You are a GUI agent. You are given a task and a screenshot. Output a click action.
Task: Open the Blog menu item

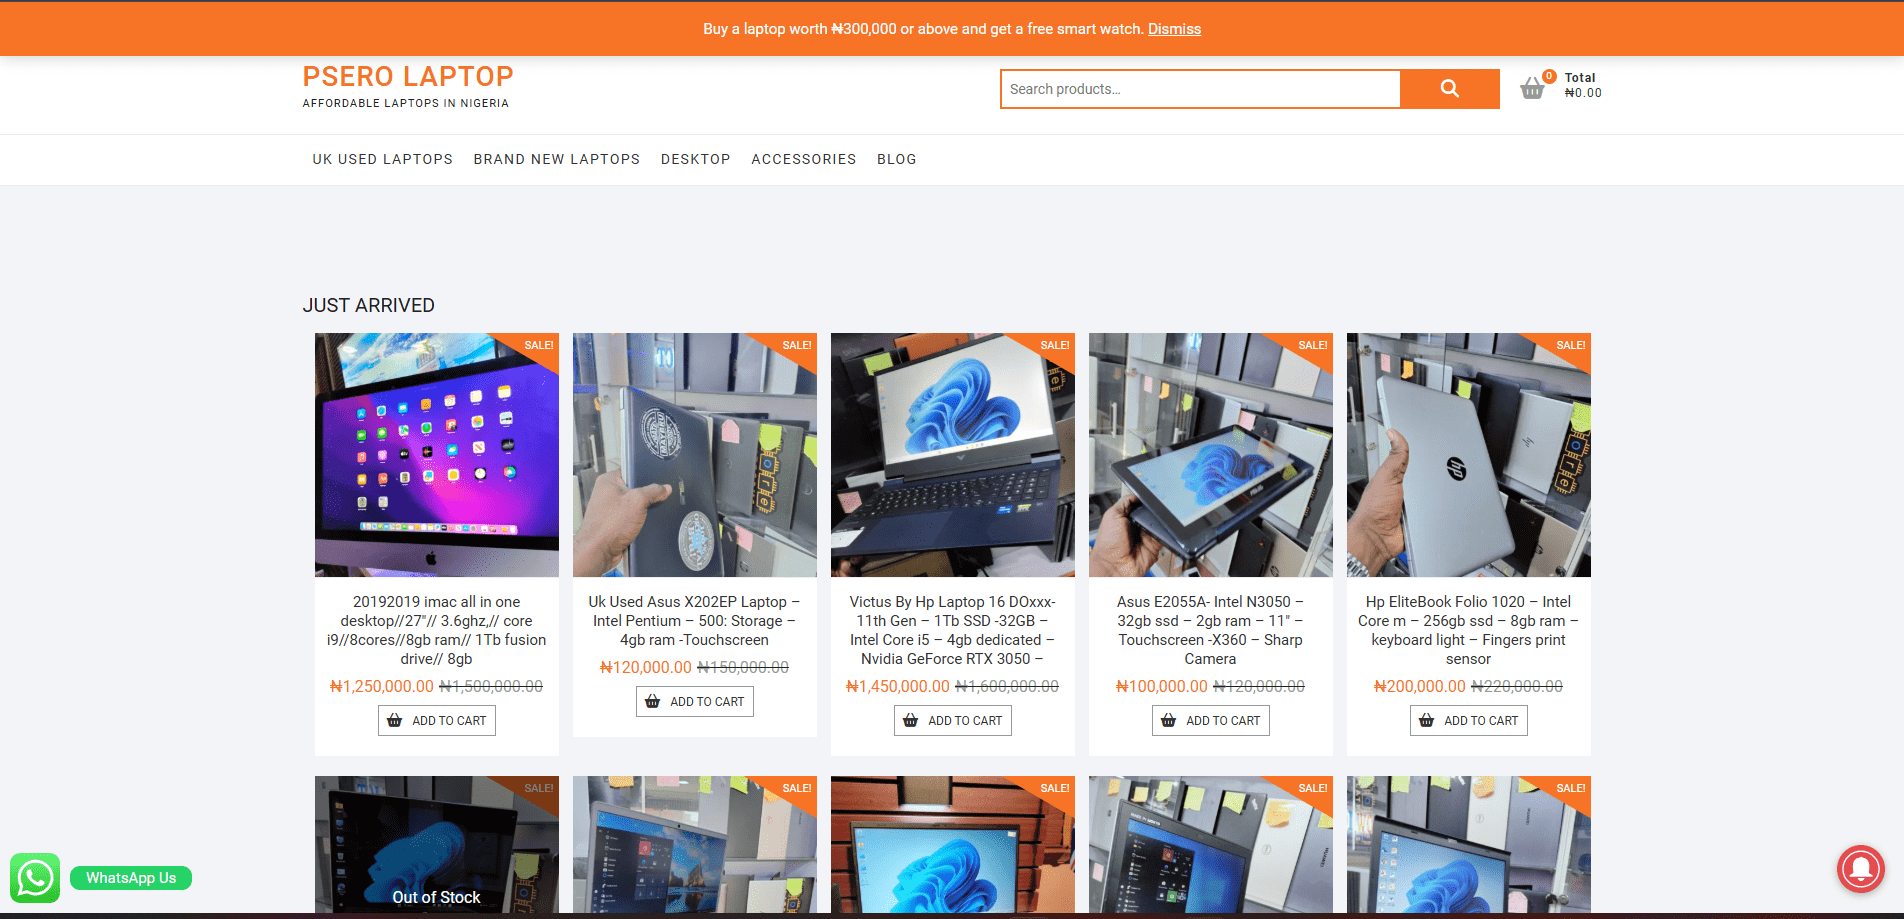897,159
